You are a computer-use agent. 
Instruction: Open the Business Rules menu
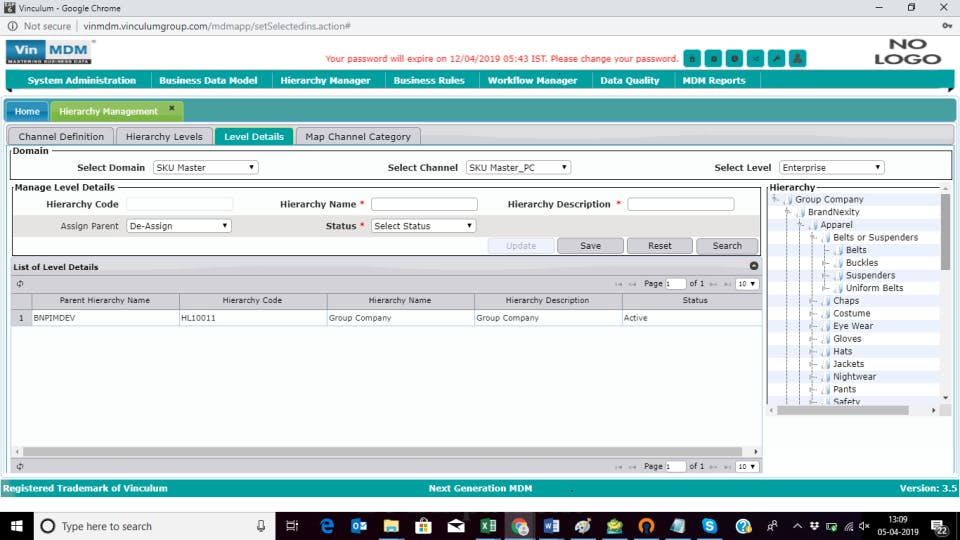coord(429,80)
